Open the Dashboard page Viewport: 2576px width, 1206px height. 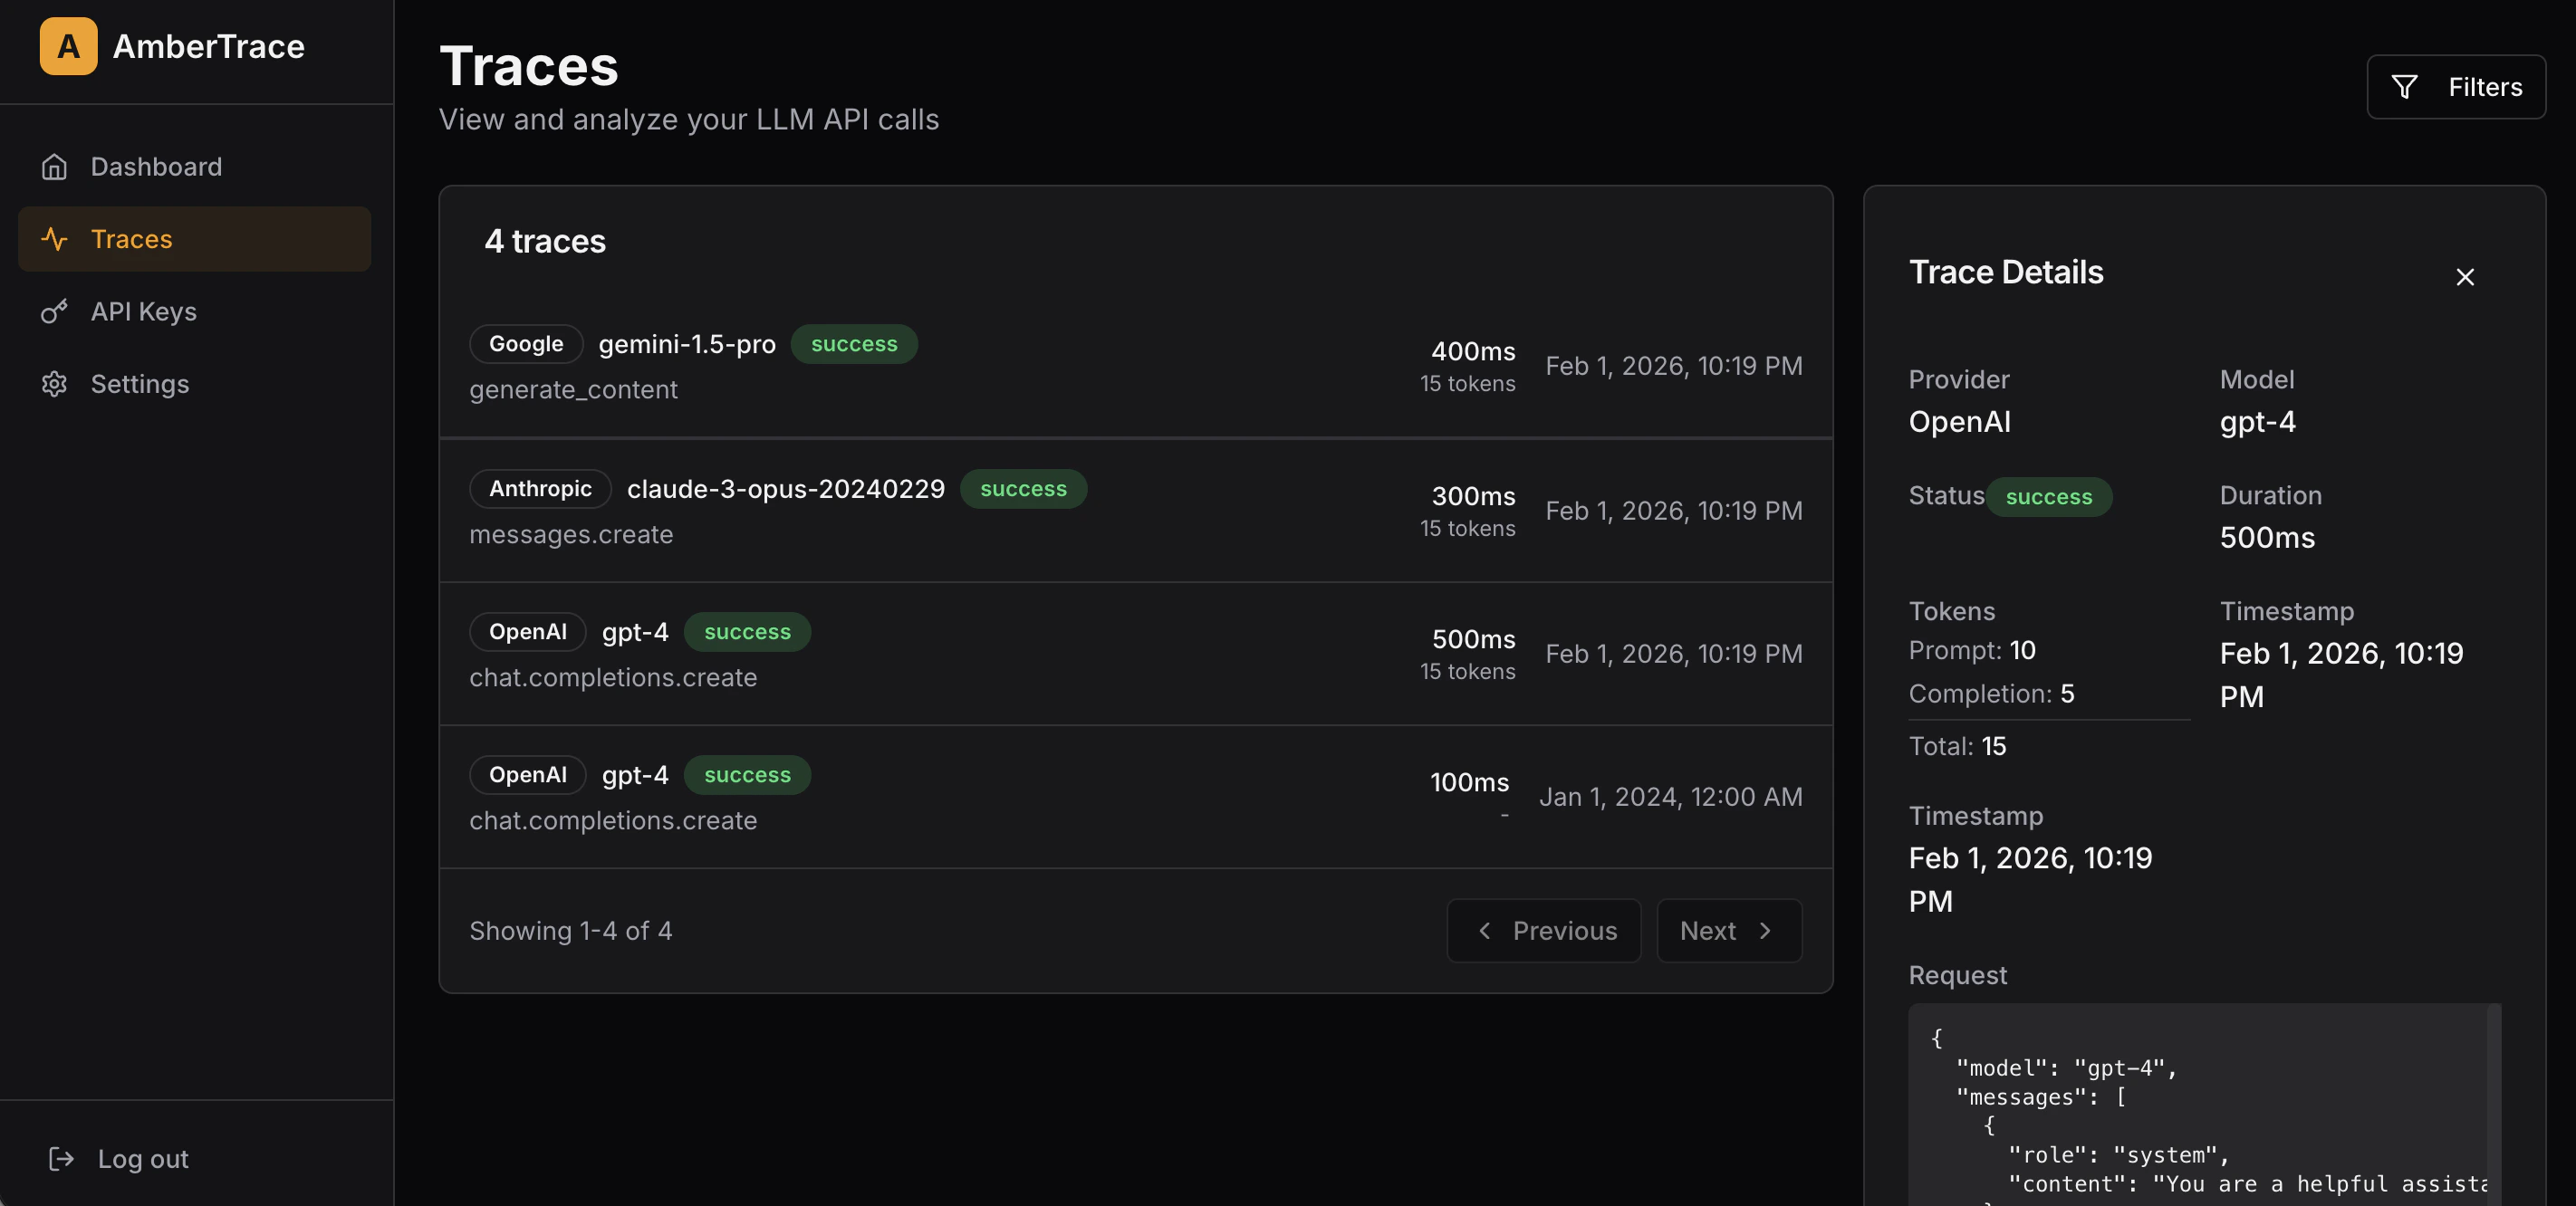pos(156,167)
